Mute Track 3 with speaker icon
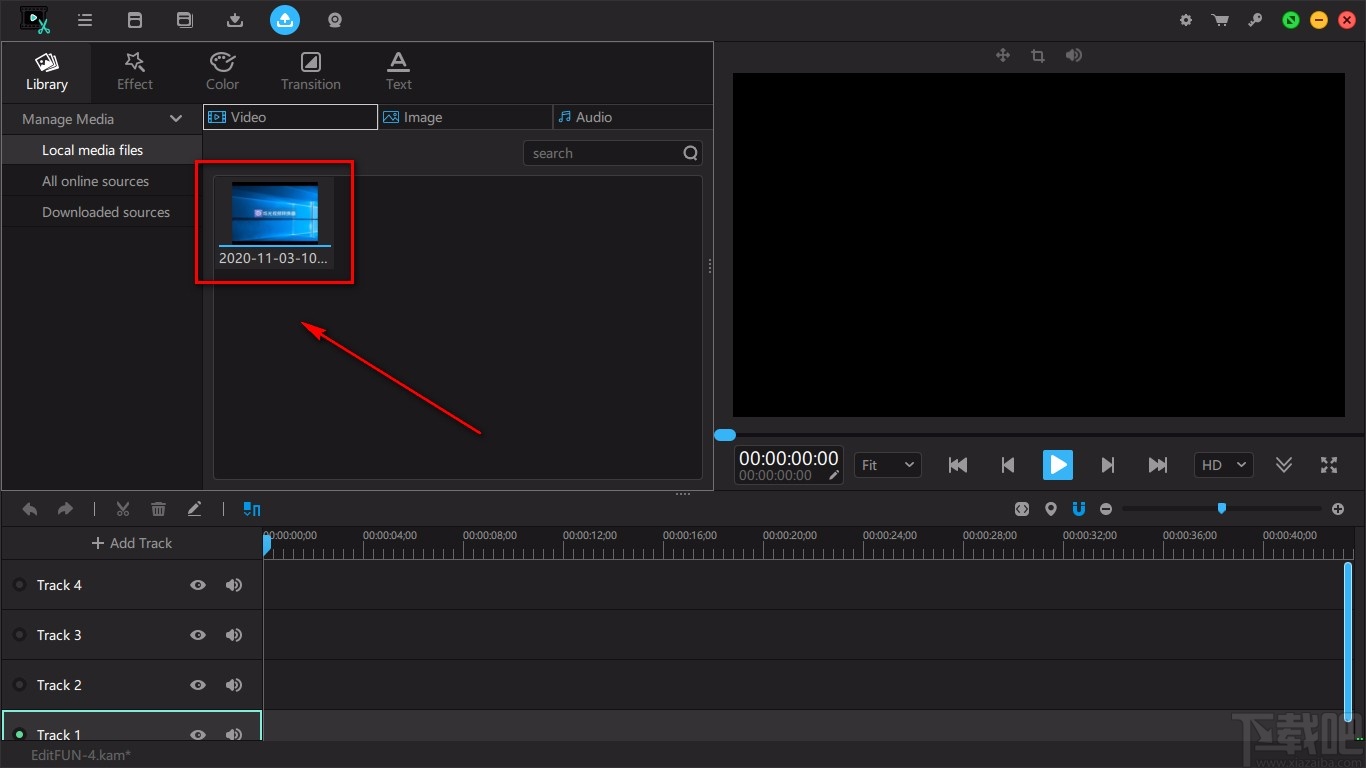Viewport: 1366px width, 768px height. [x=234, y=635]
